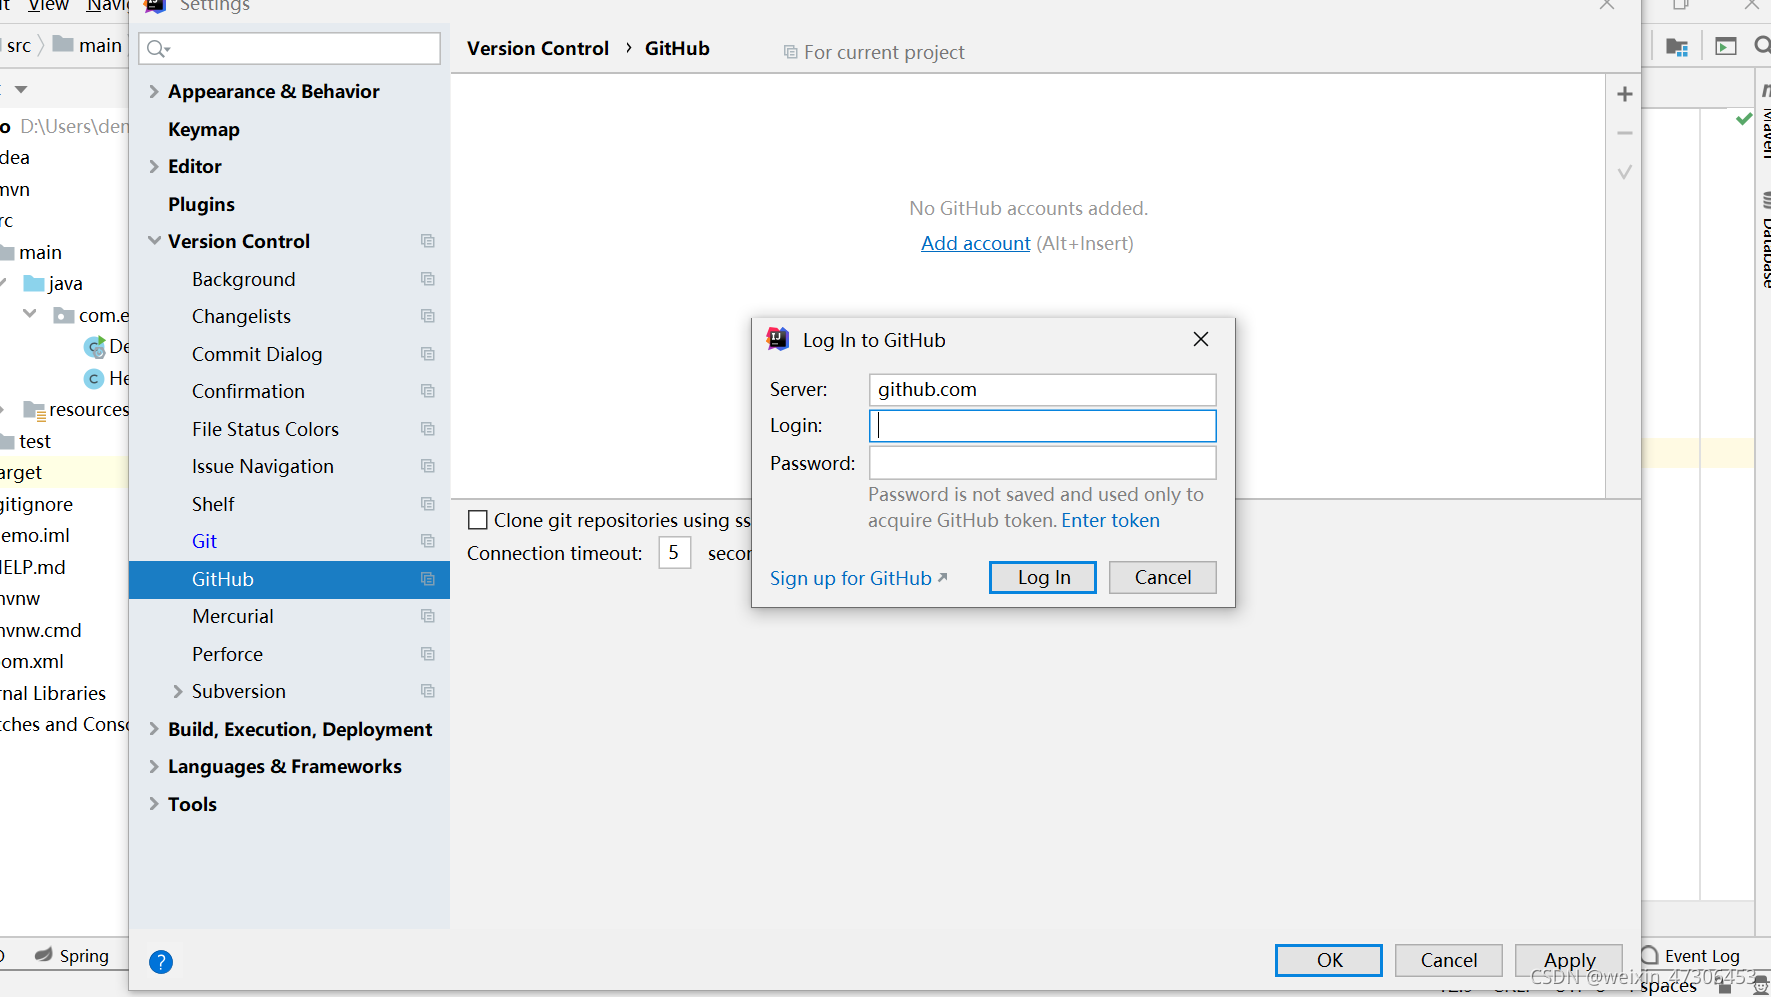Click the settings search box
The width and height of the screenshot is (1771, 997).
[290, 48]
